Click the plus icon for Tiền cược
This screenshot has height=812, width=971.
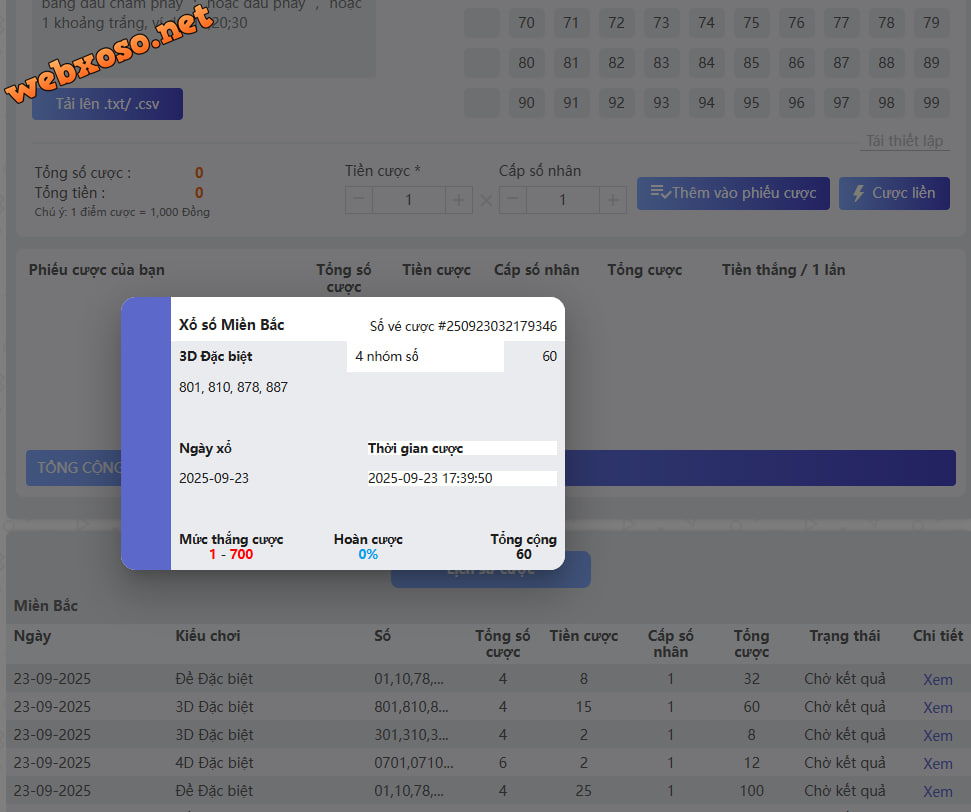click(x=458, y=200)
